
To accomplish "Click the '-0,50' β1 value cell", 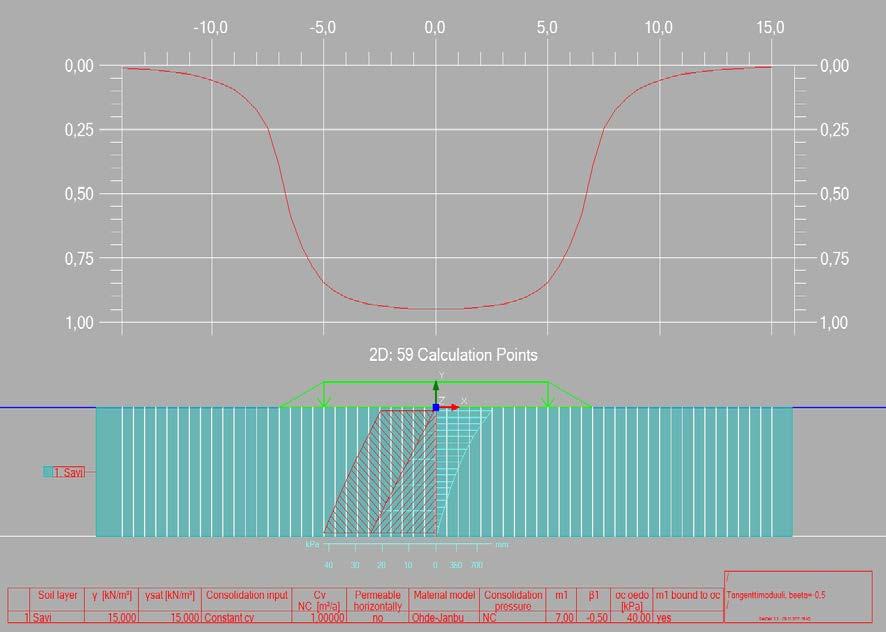I will pos(596,618).
